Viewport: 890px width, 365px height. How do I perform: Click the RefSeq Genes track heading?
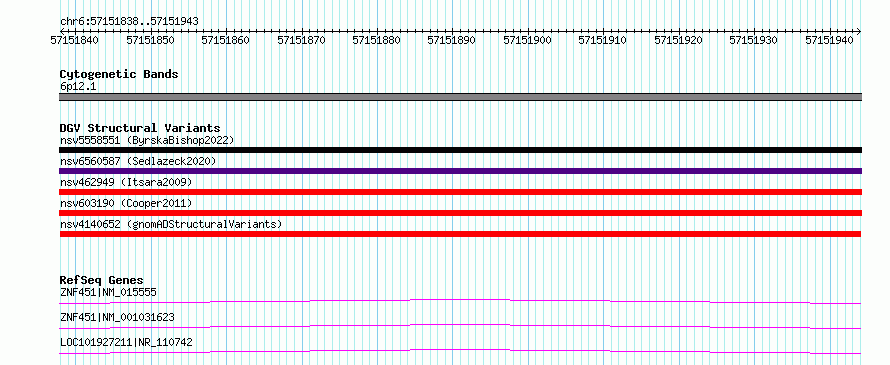102,280
